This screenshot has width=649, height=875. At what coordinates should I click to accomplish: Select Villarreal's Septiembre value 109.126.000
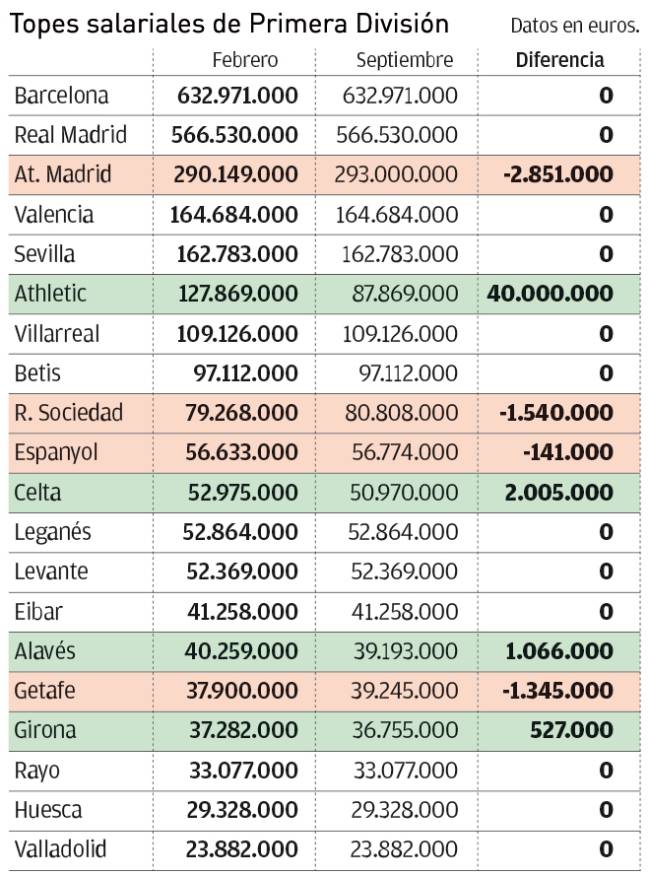pyautogui.click(x=402, y=334)
